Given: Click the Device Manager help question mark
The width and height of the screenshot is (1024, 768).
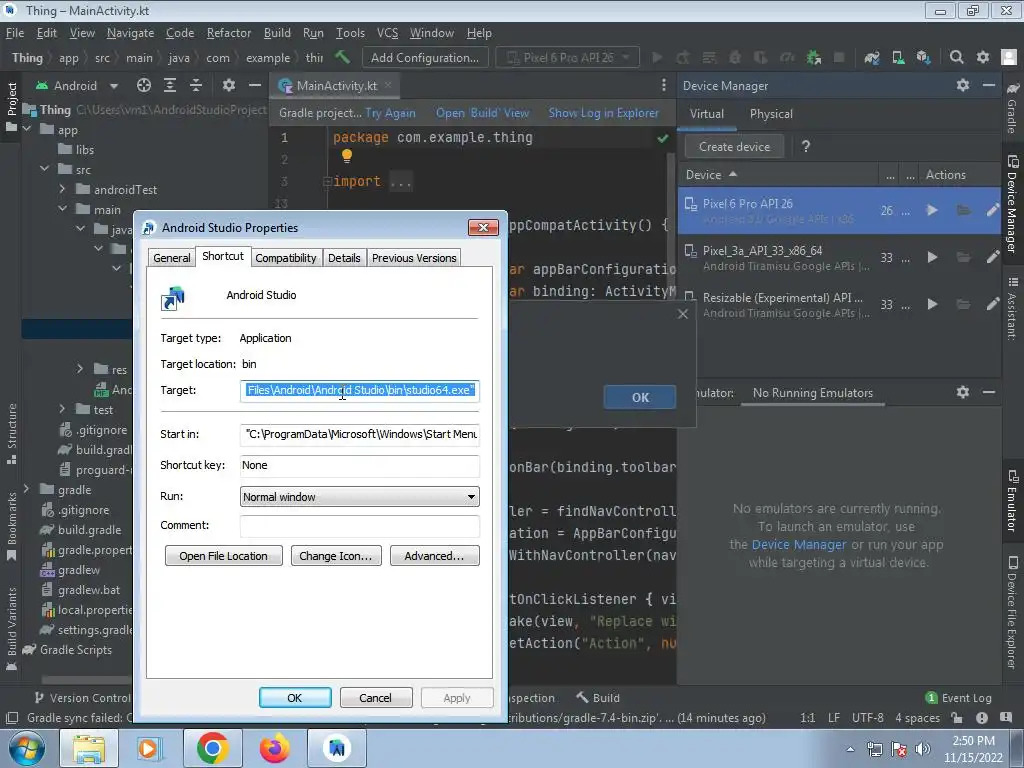Looking at the screenshot, I should click(806, 147).
